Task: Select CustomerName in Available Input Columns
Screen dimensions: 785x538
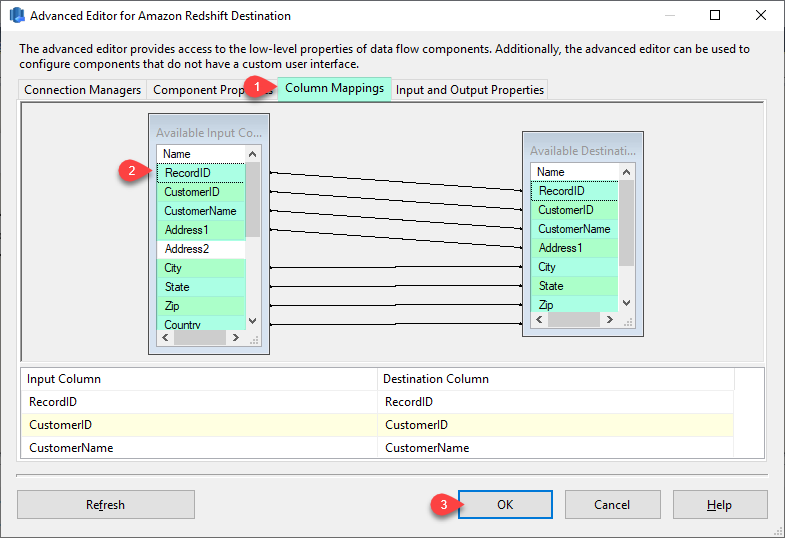Action: coord(201,211)
